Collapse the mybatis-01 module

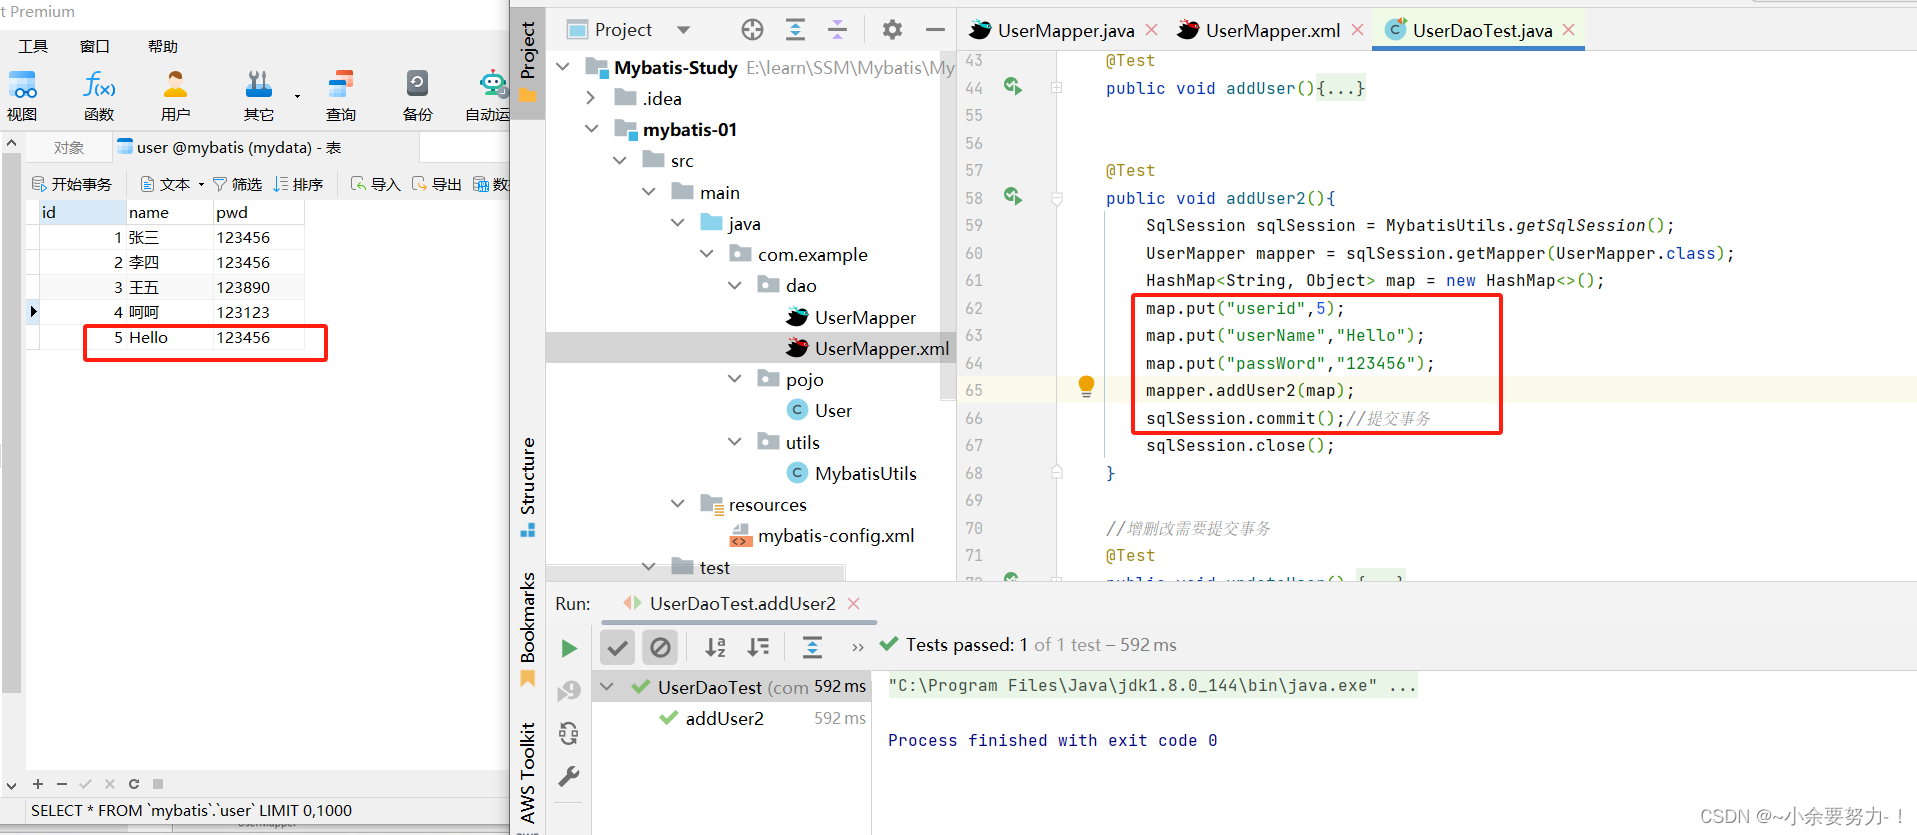(591, 129)
